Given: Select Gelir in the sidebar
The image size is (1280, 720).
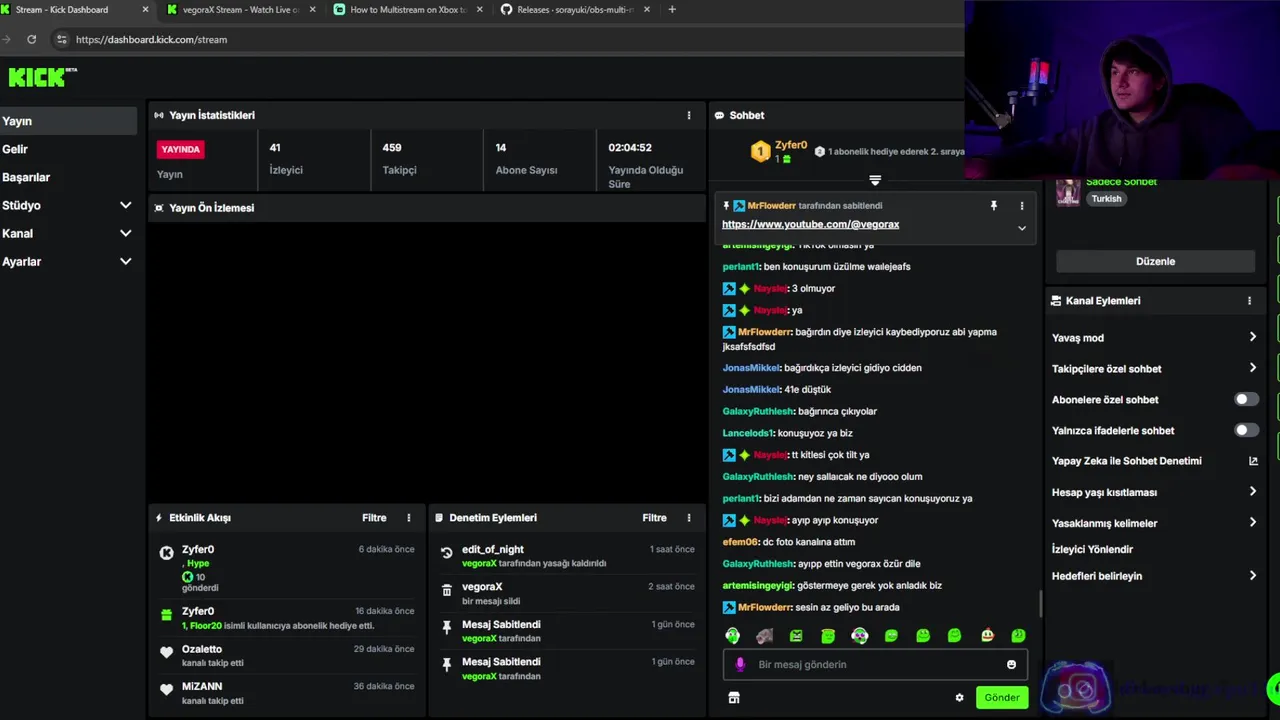Looking at the screenshot, I should (x=68, y=149).
